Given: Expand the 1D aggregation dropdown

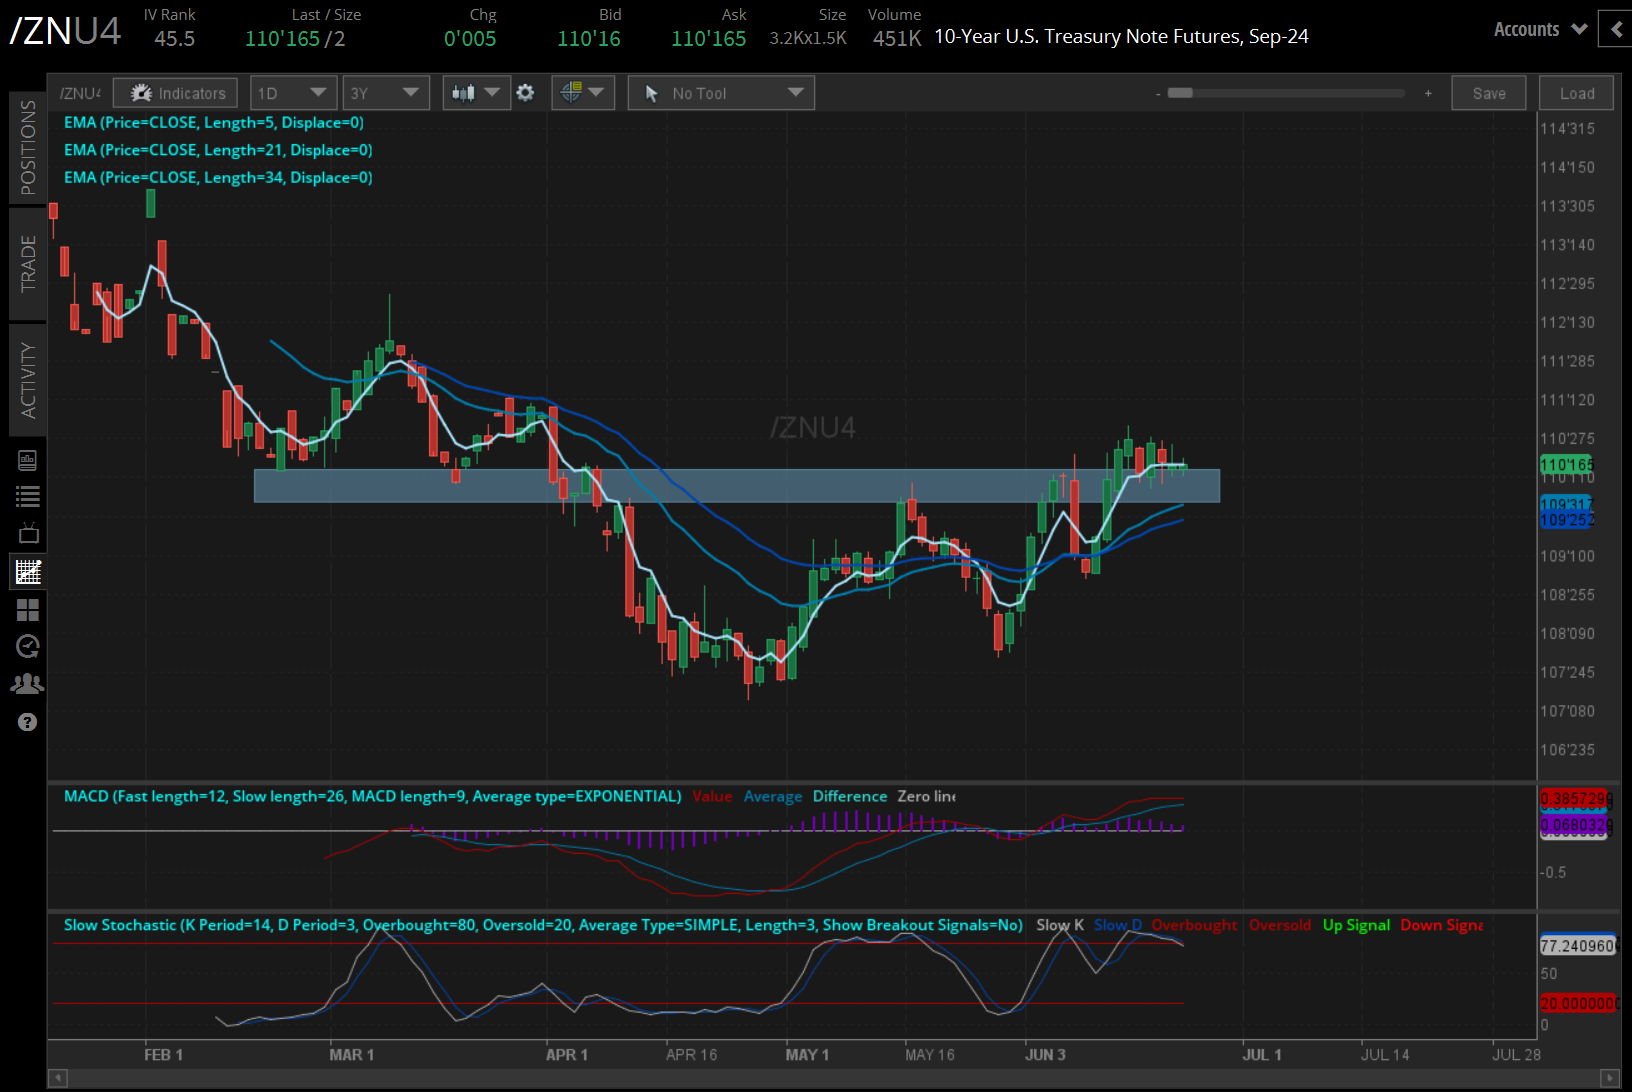Looking at the screenshot, I should coord(292,93).
